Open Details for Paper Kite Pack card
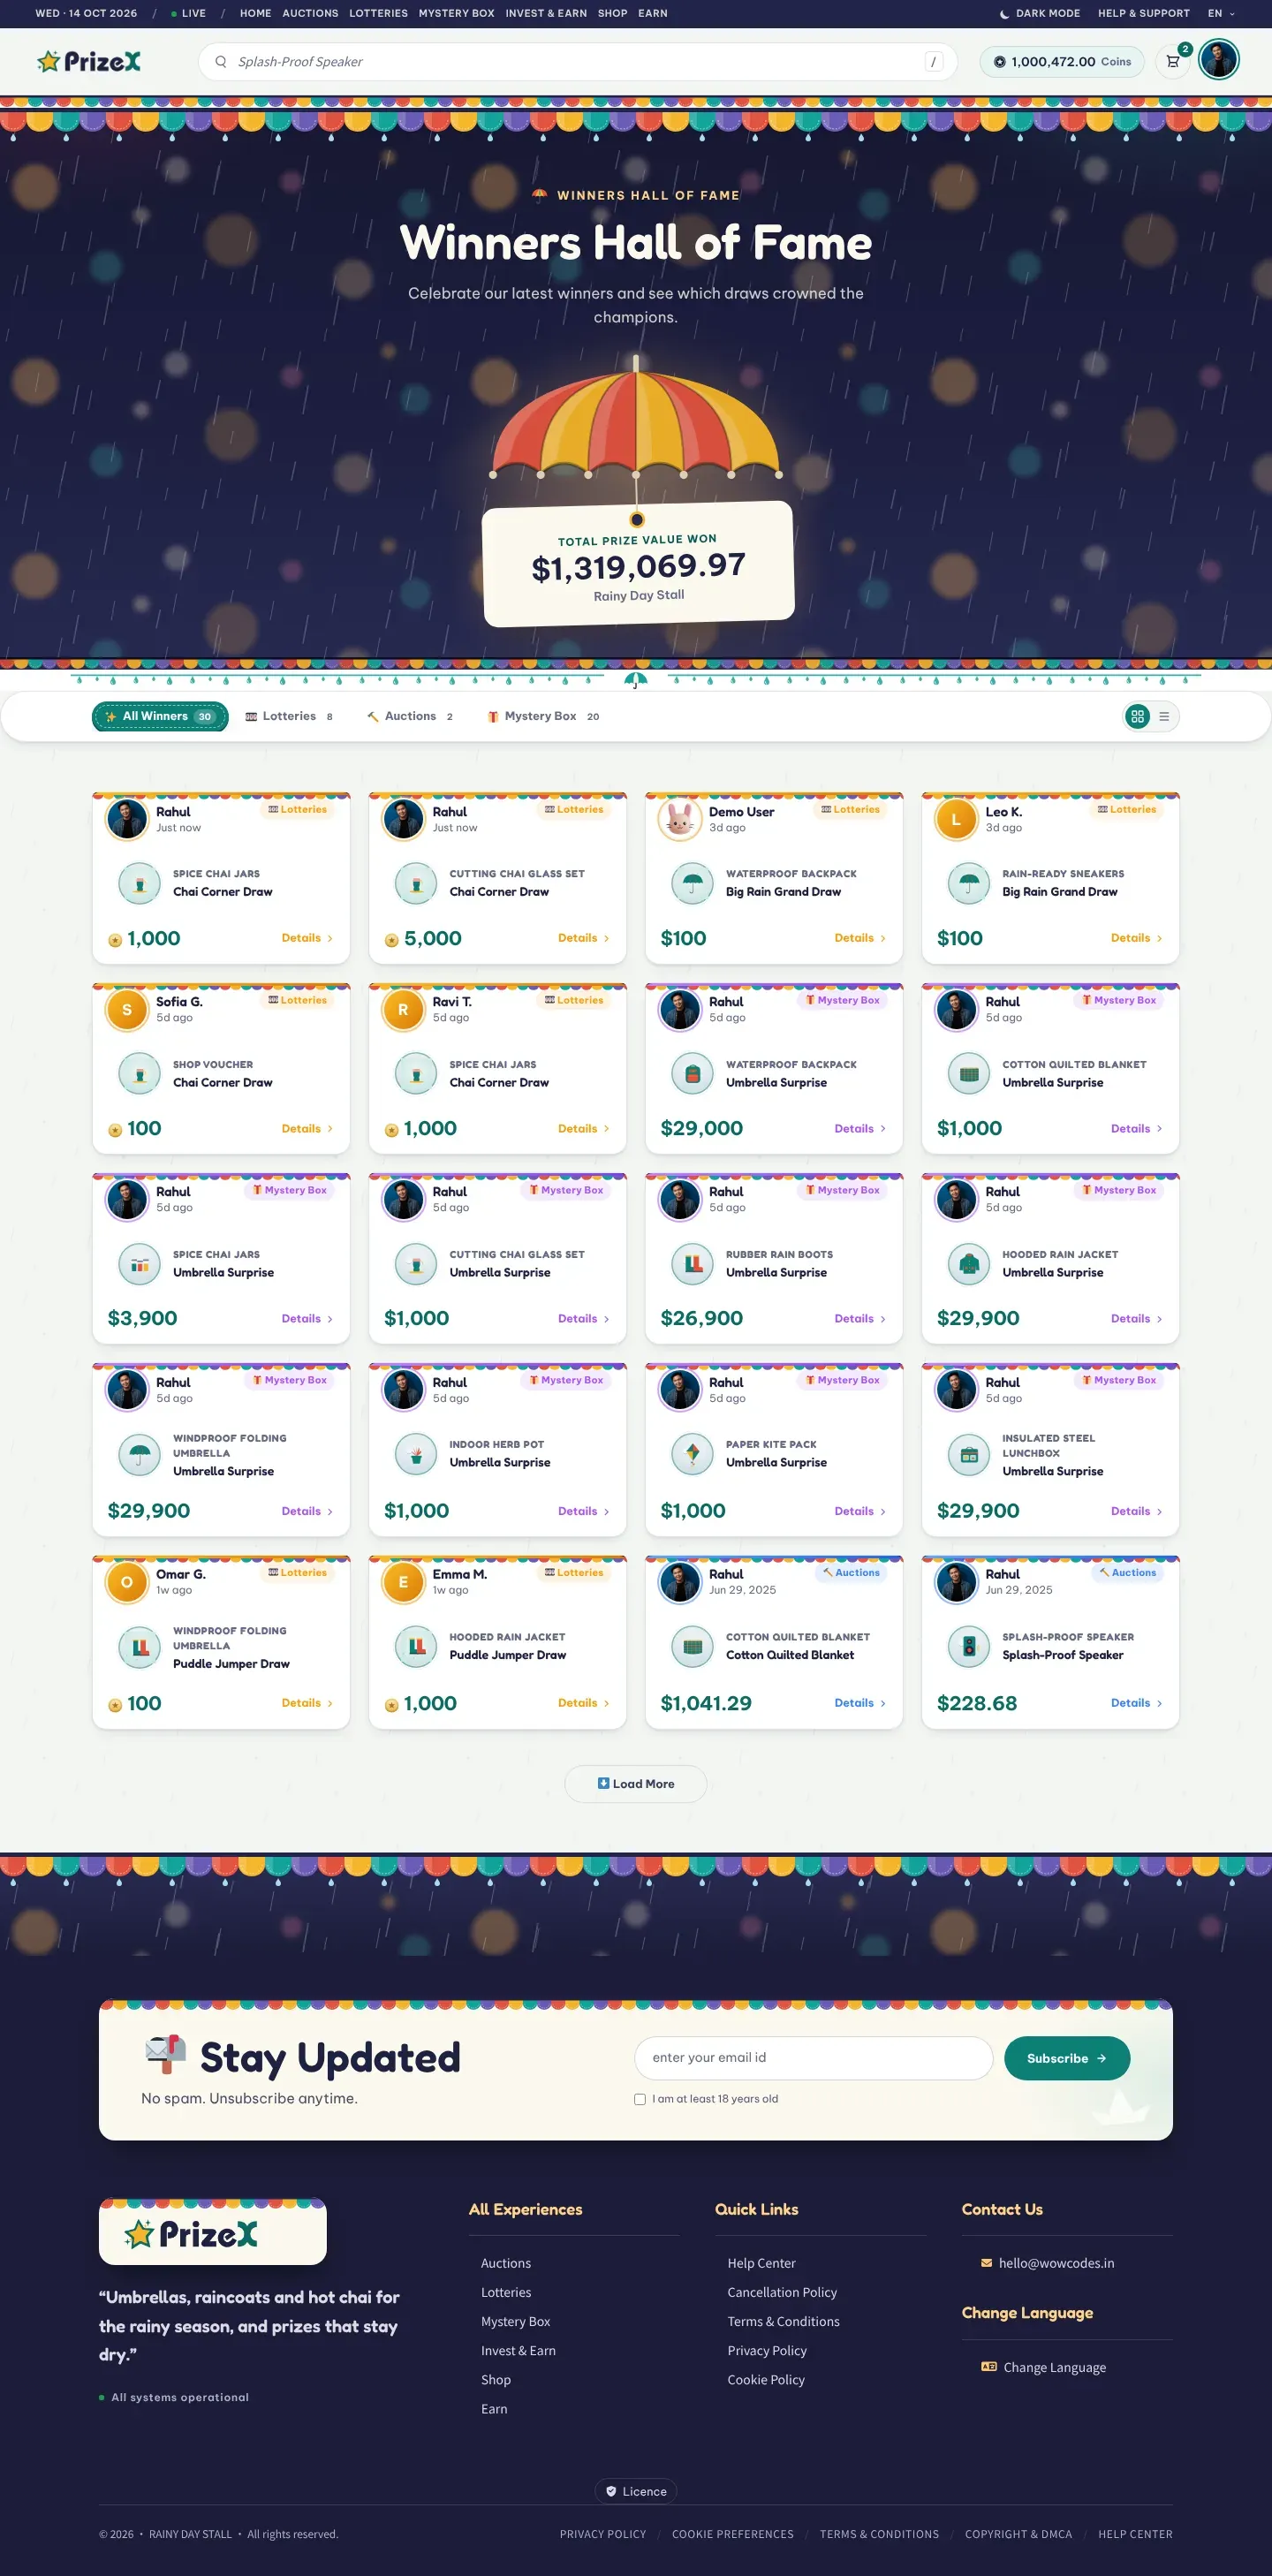The height and width of the screenshot is (2576, 1272). (x=860, y=1511)
